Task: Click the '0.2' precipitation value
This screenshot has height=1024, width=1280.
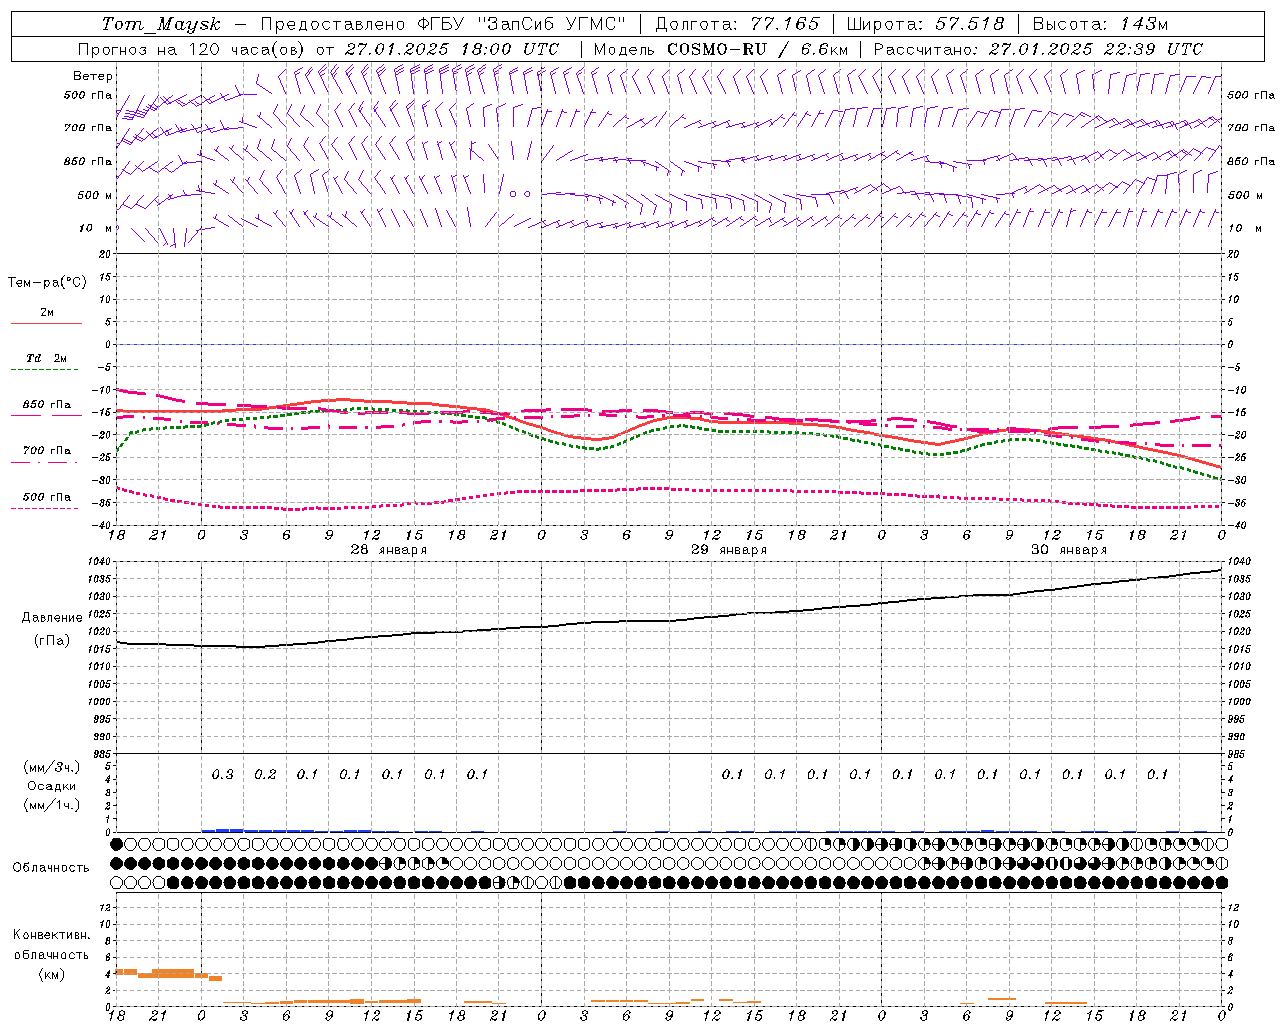Action: click(x=265, y=774)
